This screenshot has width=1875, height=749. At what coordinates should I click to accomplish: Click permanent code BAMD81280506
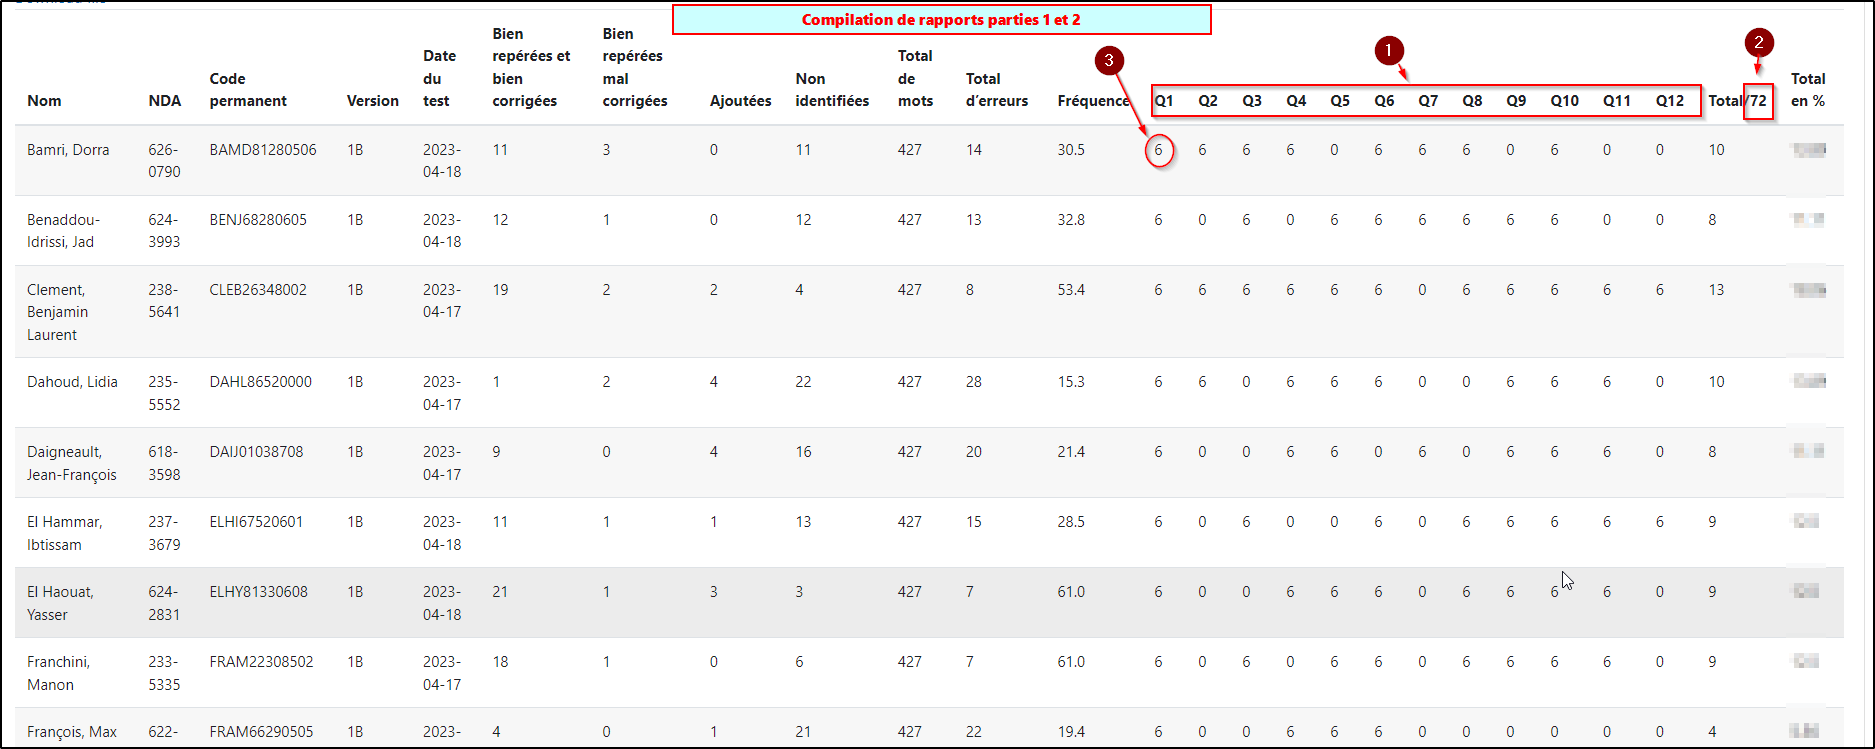coord(263,150)
